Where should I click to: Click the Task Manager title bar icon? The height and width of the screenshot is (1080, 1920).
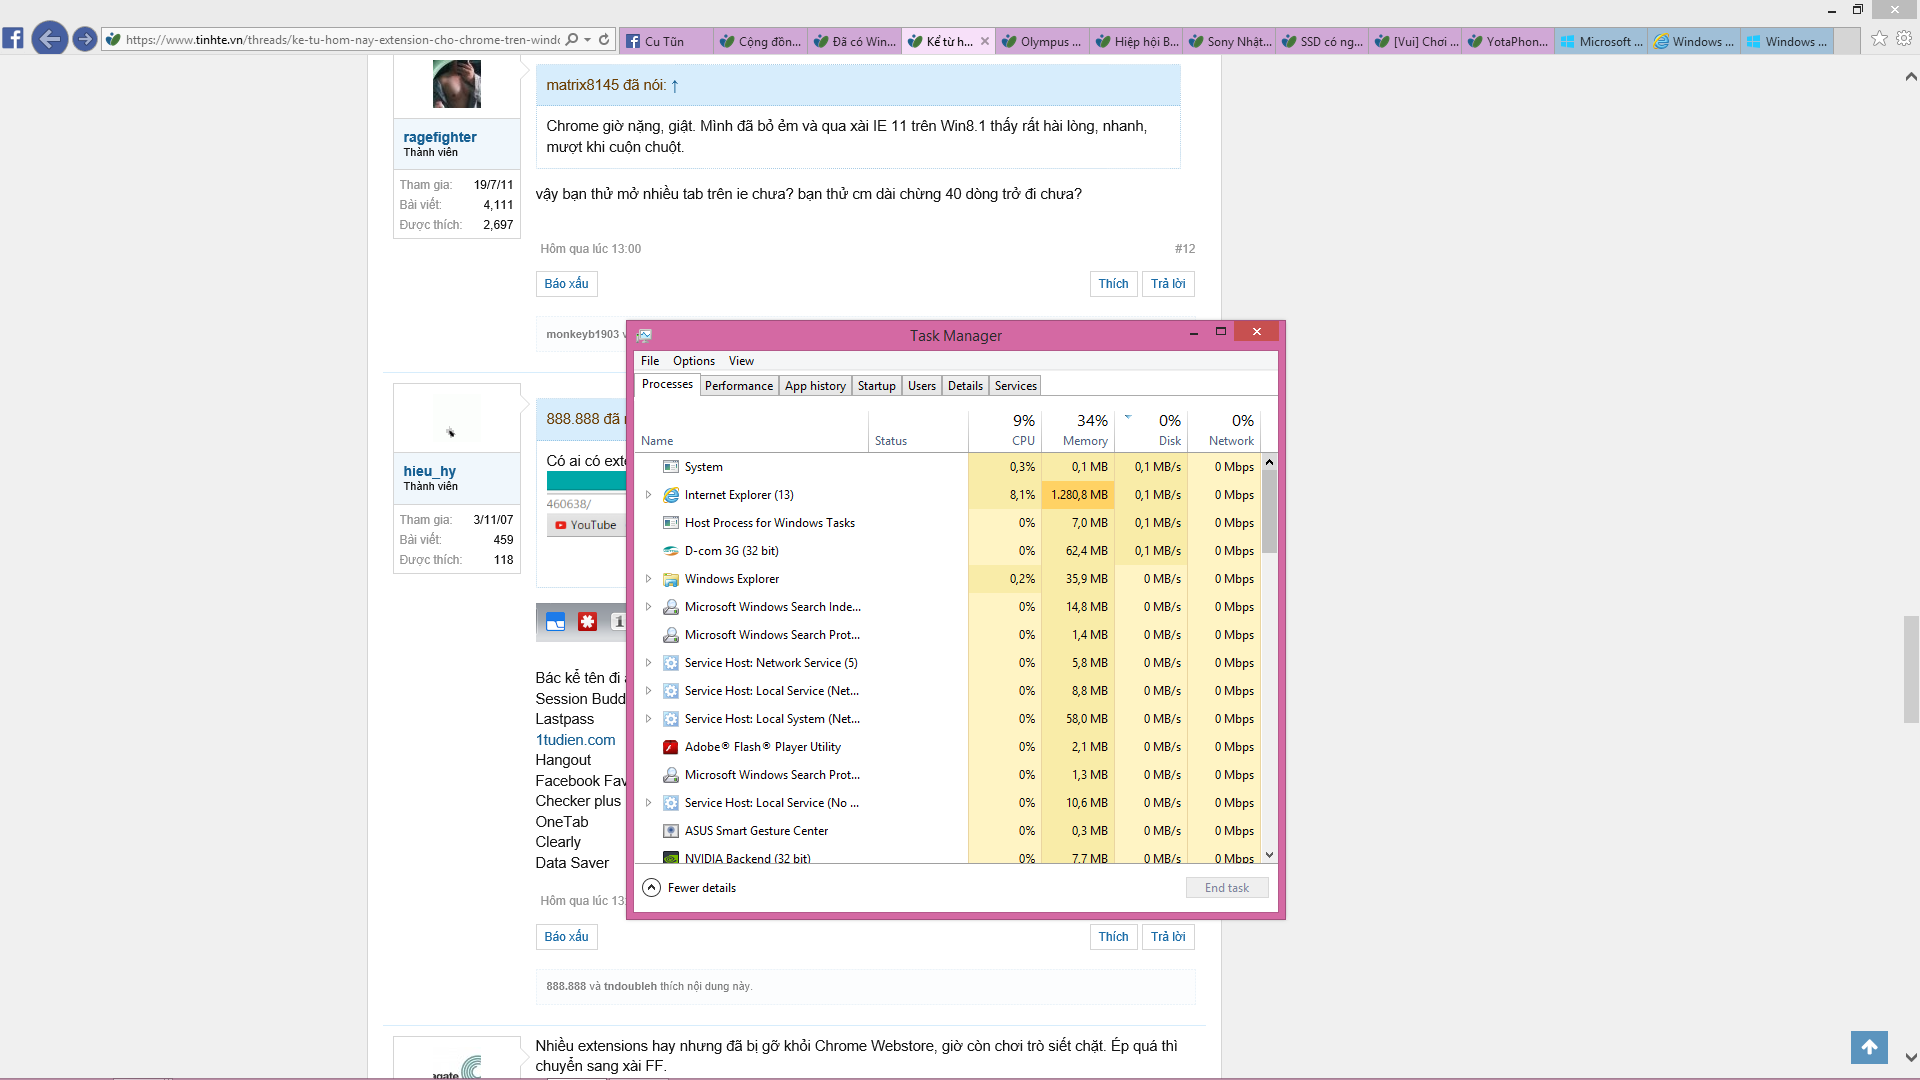click(x=645, y=335)
